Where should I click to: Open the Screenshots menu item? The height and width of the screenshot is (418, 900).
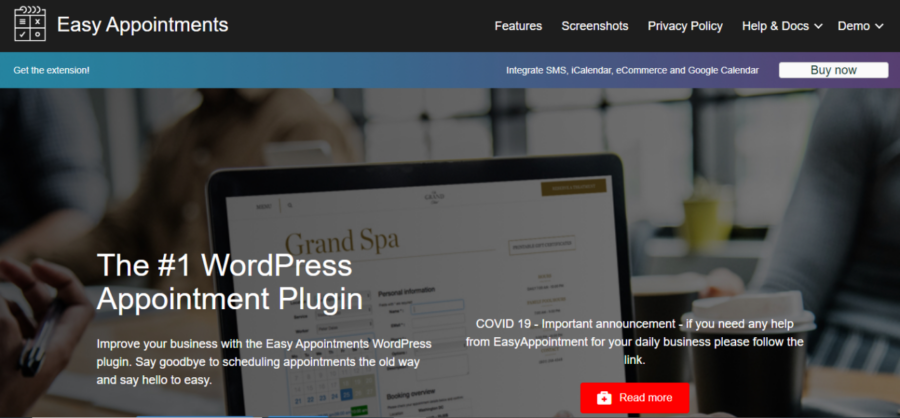[x=595, y=26]
